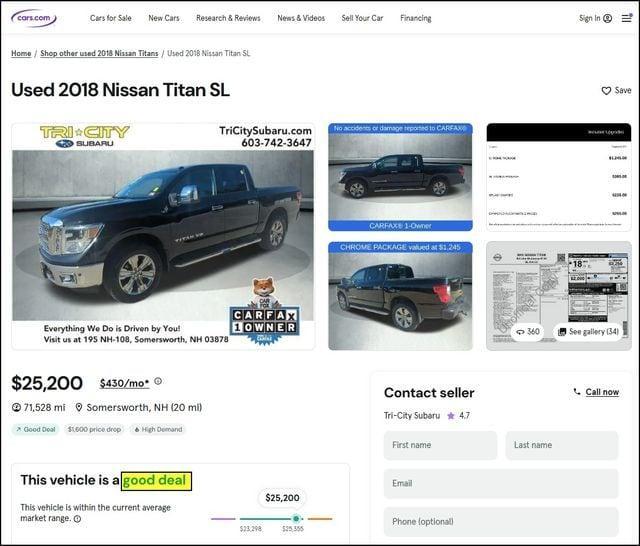Click the First name field
The image size is (640, 546).
tap(440, 445)
